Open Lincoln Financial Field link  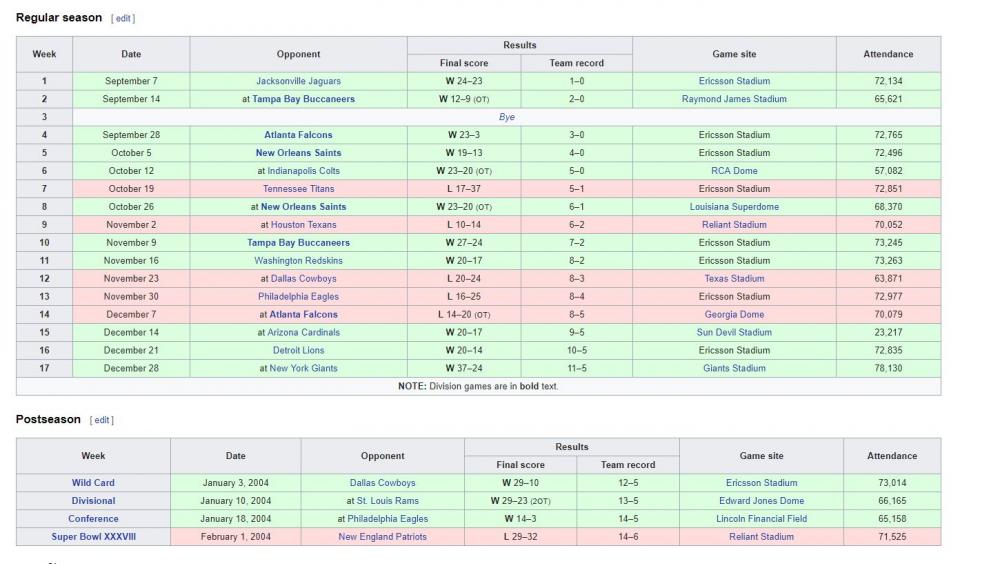(x=761, y=519)
